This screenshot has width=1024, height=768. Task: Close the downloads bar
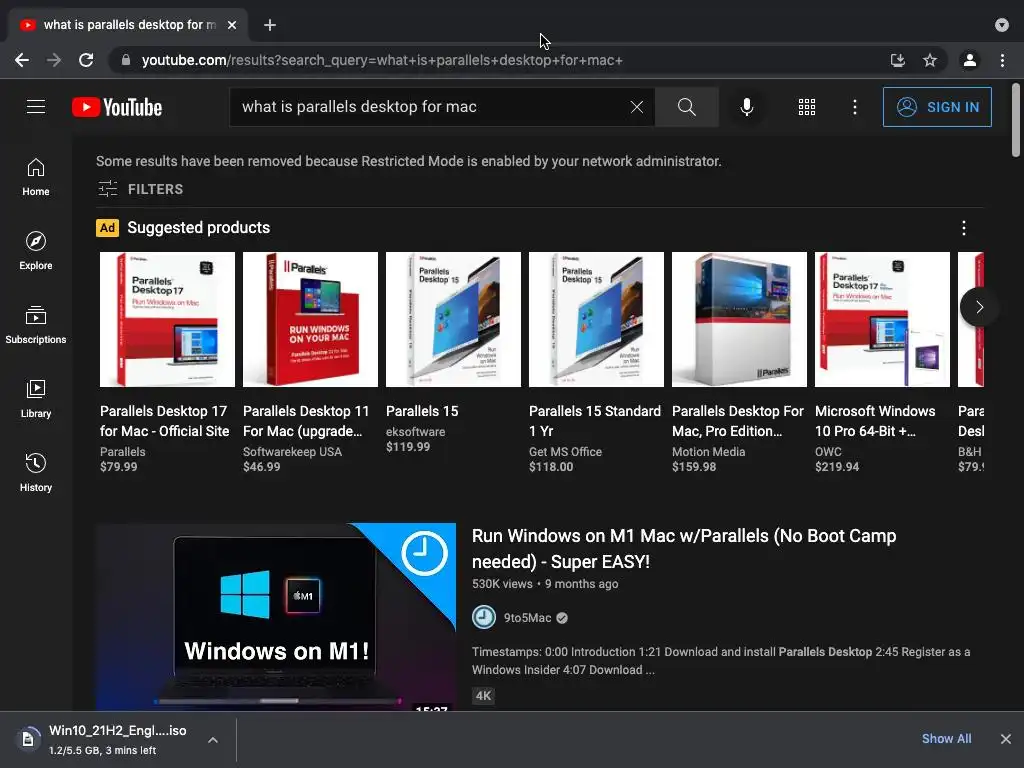point(1006,739)
